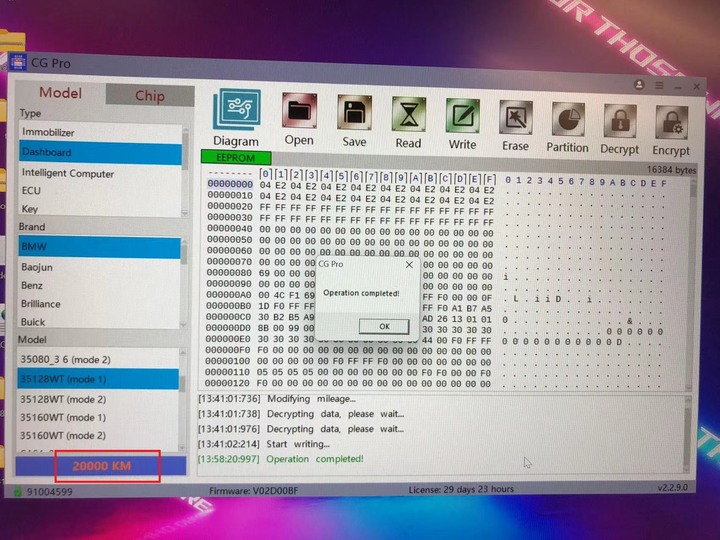Click hex address row 00000080
Viewport: 720px width, 540px height.
tap(229, 273)
